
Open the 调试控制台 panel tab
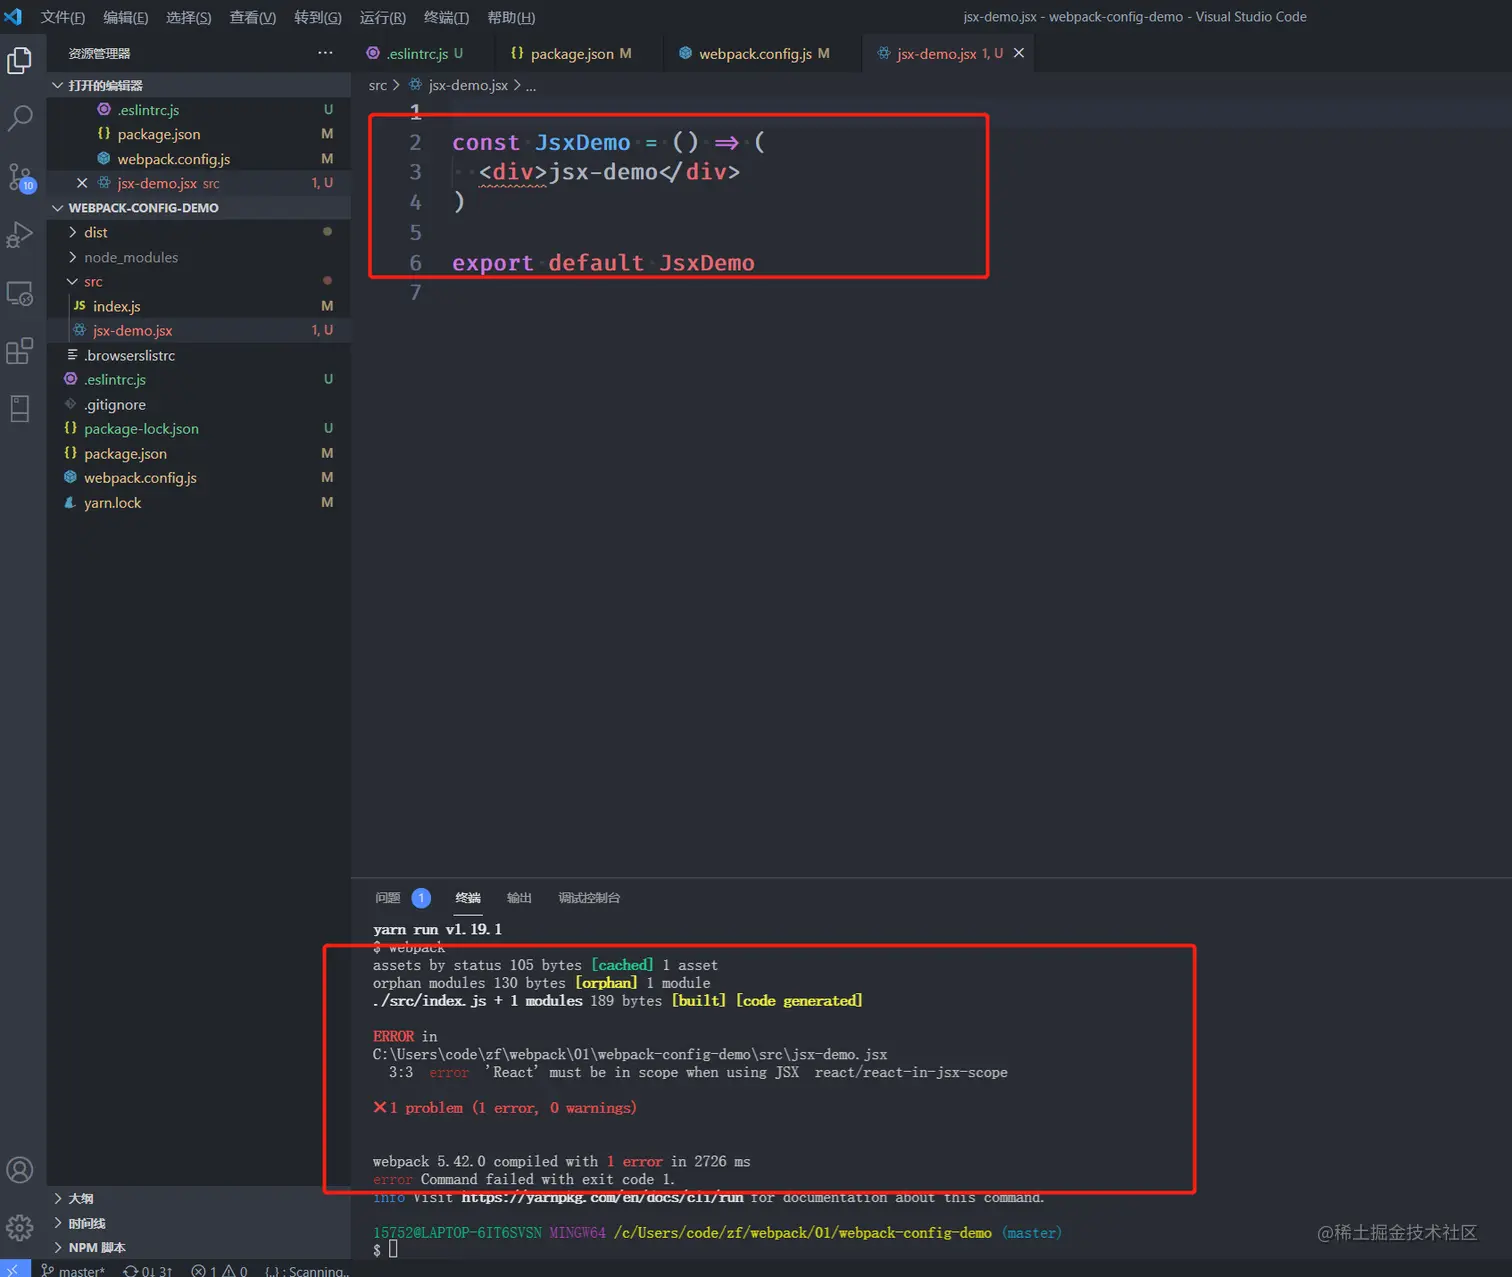coord(589,898)
